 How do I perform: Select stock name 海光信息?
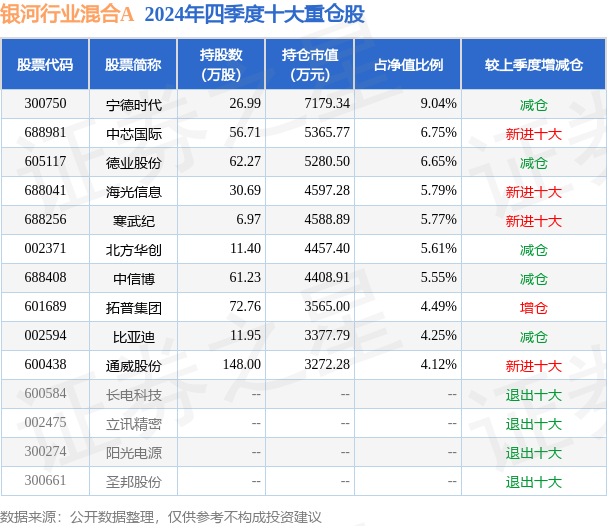134,192
